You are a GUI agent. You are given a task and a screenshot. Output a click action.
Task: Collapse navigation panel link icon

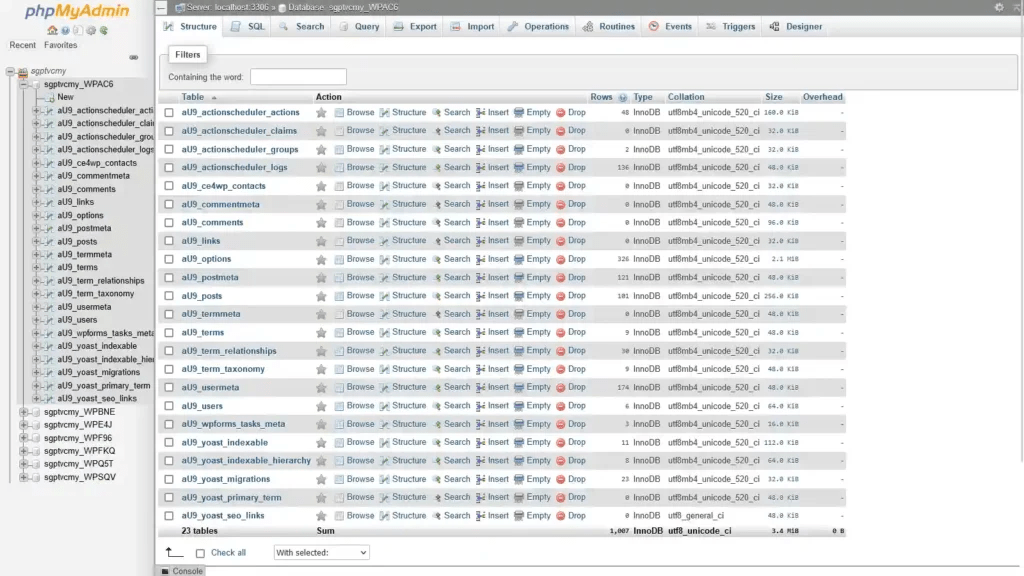pos(133,57)
